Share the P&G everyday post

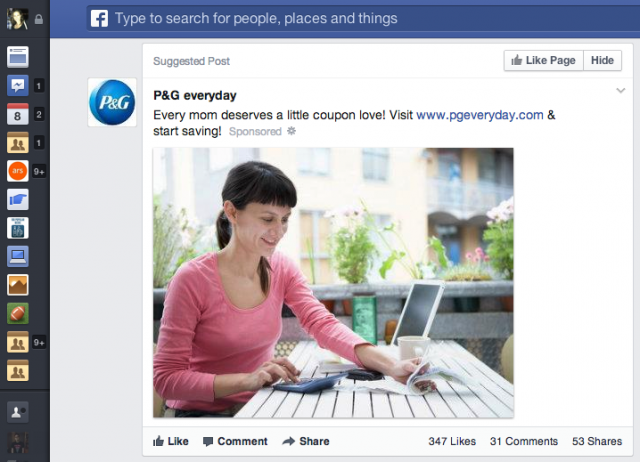point(306,441)
